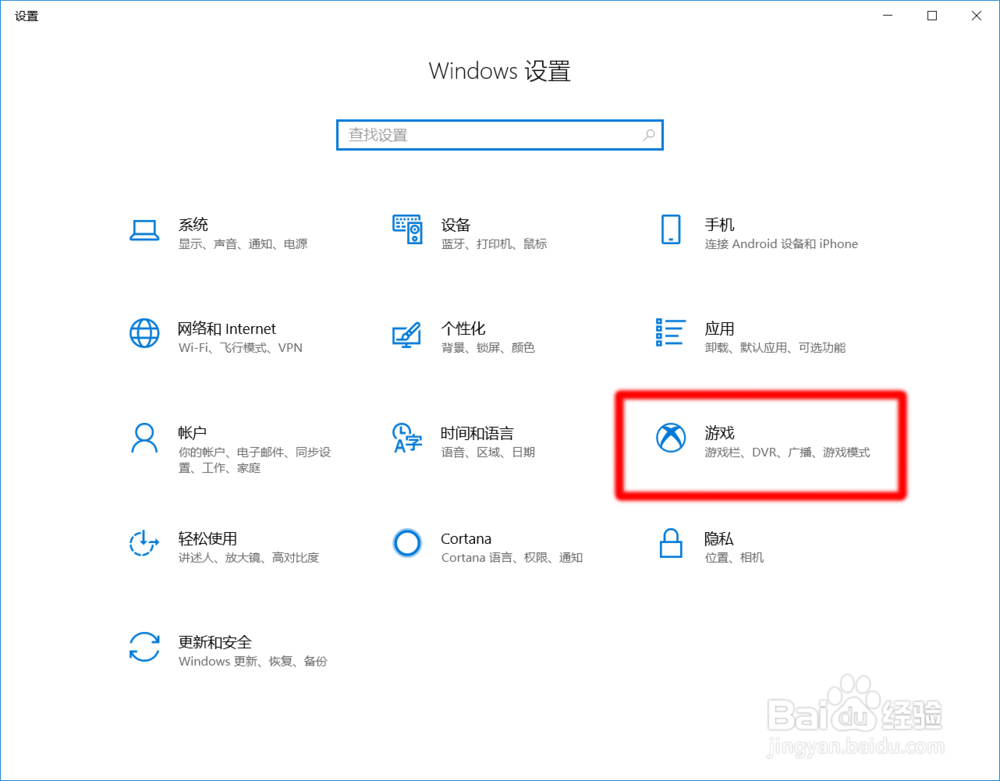Click description 语音、区域、日期
1000x781 pixels.
(488, 453)
